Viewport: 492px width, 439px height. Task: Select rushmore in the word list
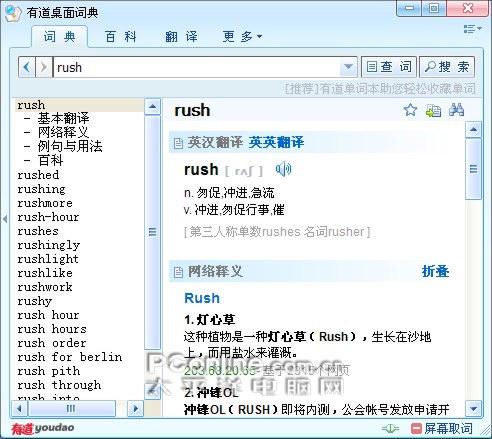[x=45, y=203]
